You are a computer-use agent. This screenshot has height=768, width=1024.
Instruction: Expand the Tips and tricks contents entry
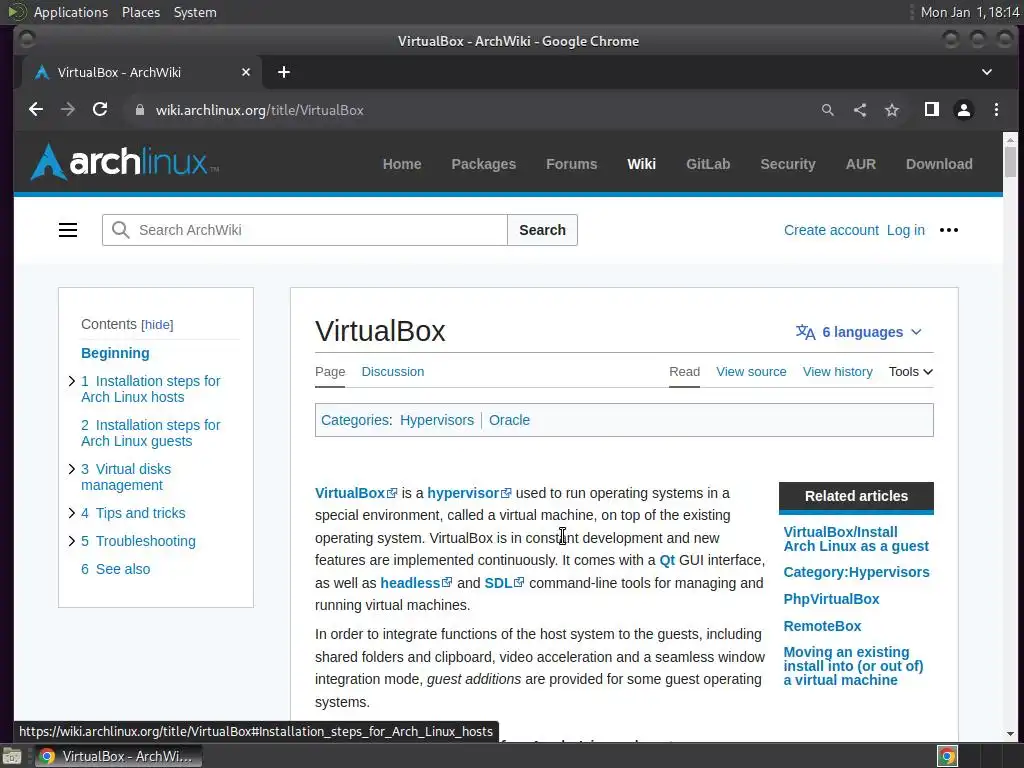(x=72, y=513)
